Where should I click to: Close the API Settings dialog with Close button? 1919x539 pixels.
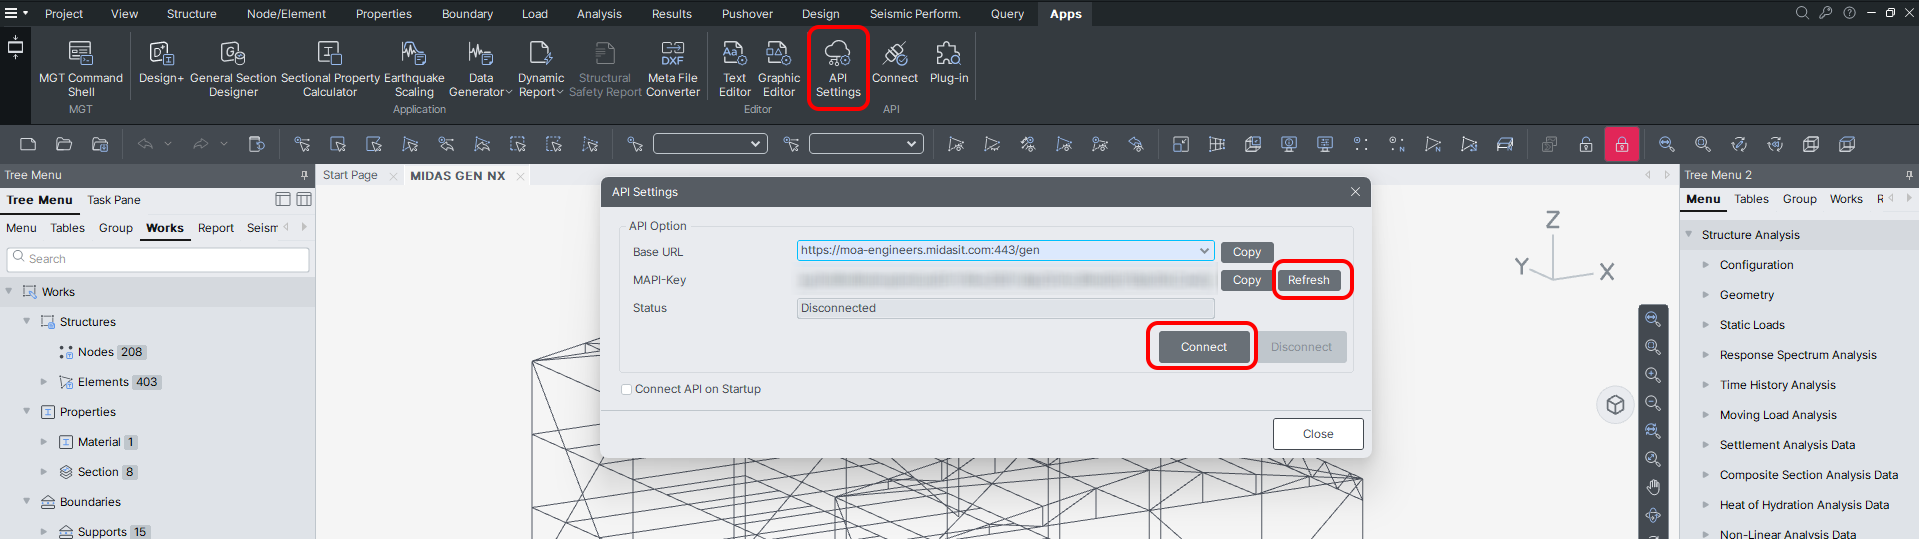click(1317, 434)
